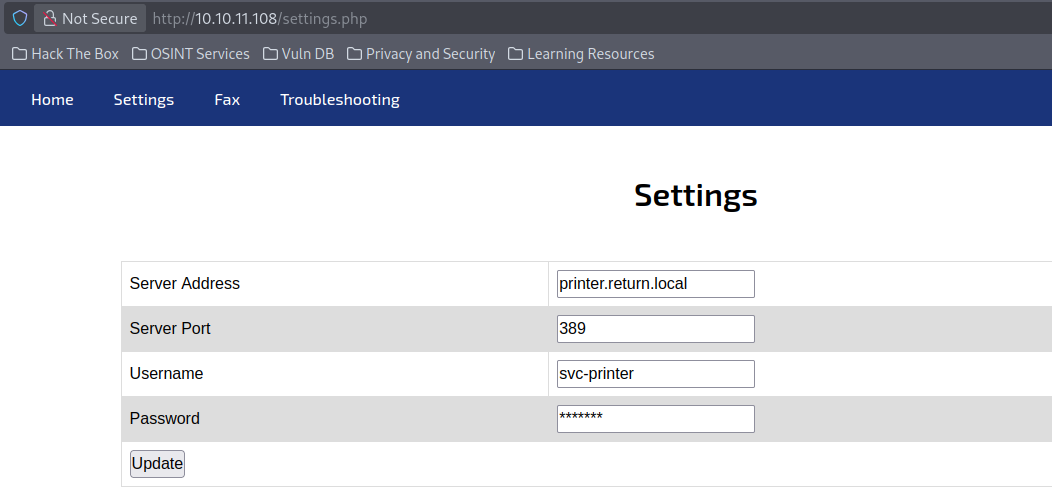
Task: Click the Password row label
Action: pos(165,419)
